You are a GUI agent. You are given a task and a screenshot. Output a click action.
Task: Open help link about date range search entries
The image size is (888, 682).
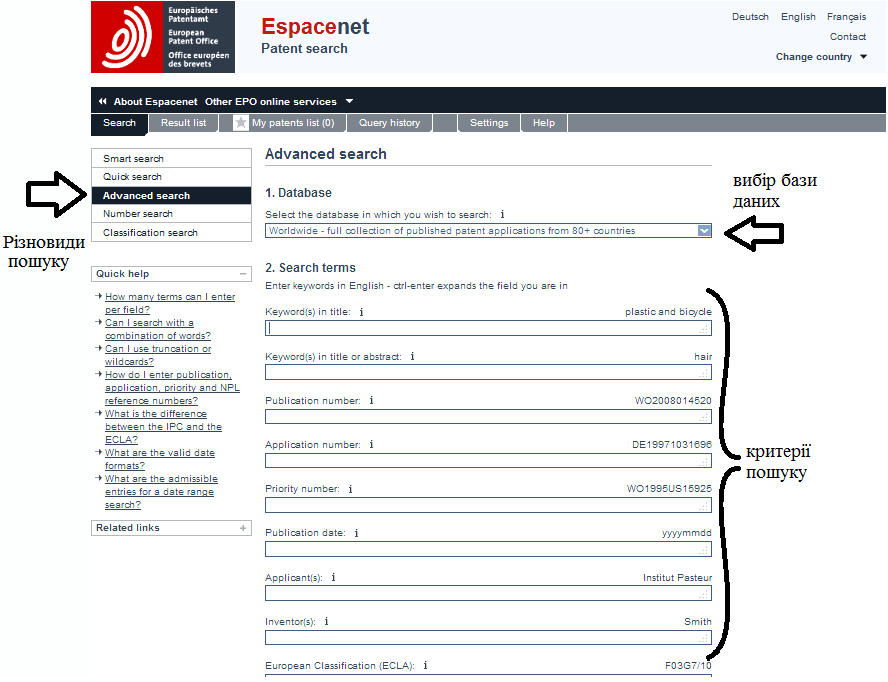161,492
